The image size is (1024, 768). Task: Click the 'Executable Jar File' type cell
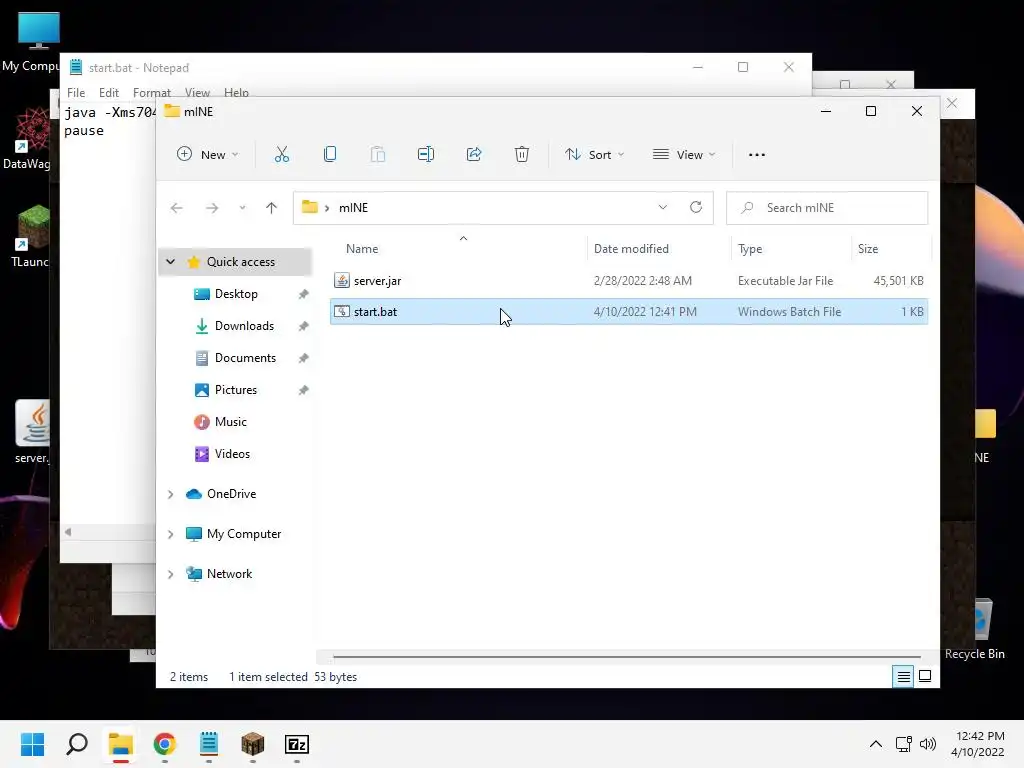point(785,281)
